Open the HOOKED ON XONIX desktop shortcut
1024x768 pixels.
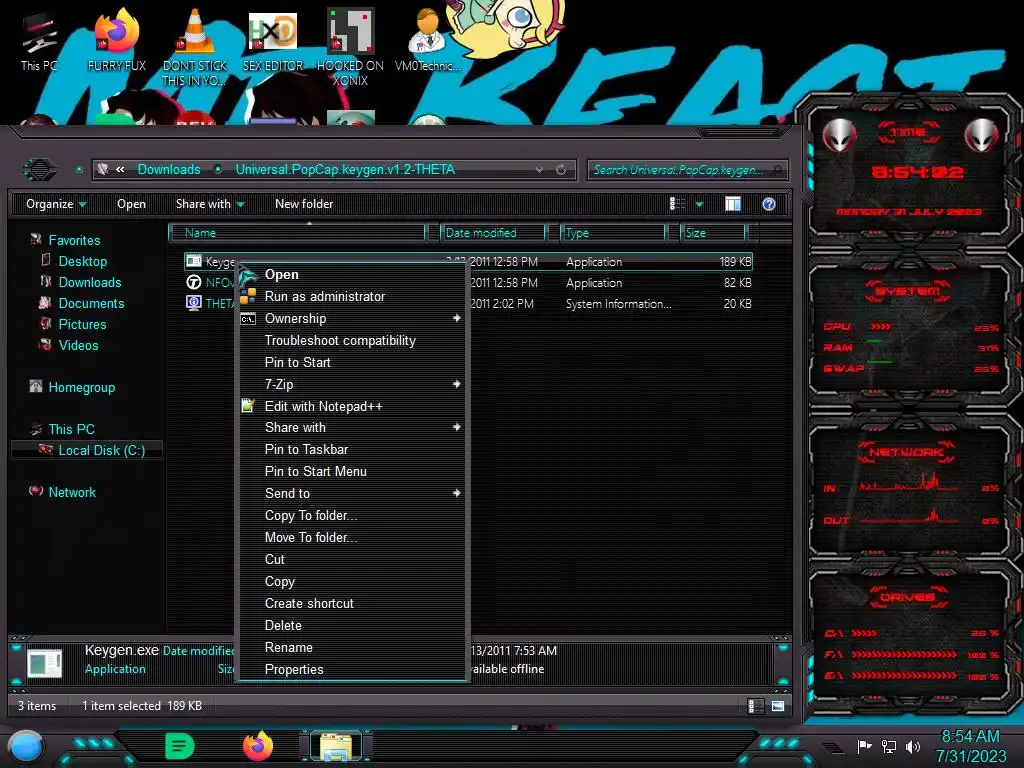pos(350,47)
